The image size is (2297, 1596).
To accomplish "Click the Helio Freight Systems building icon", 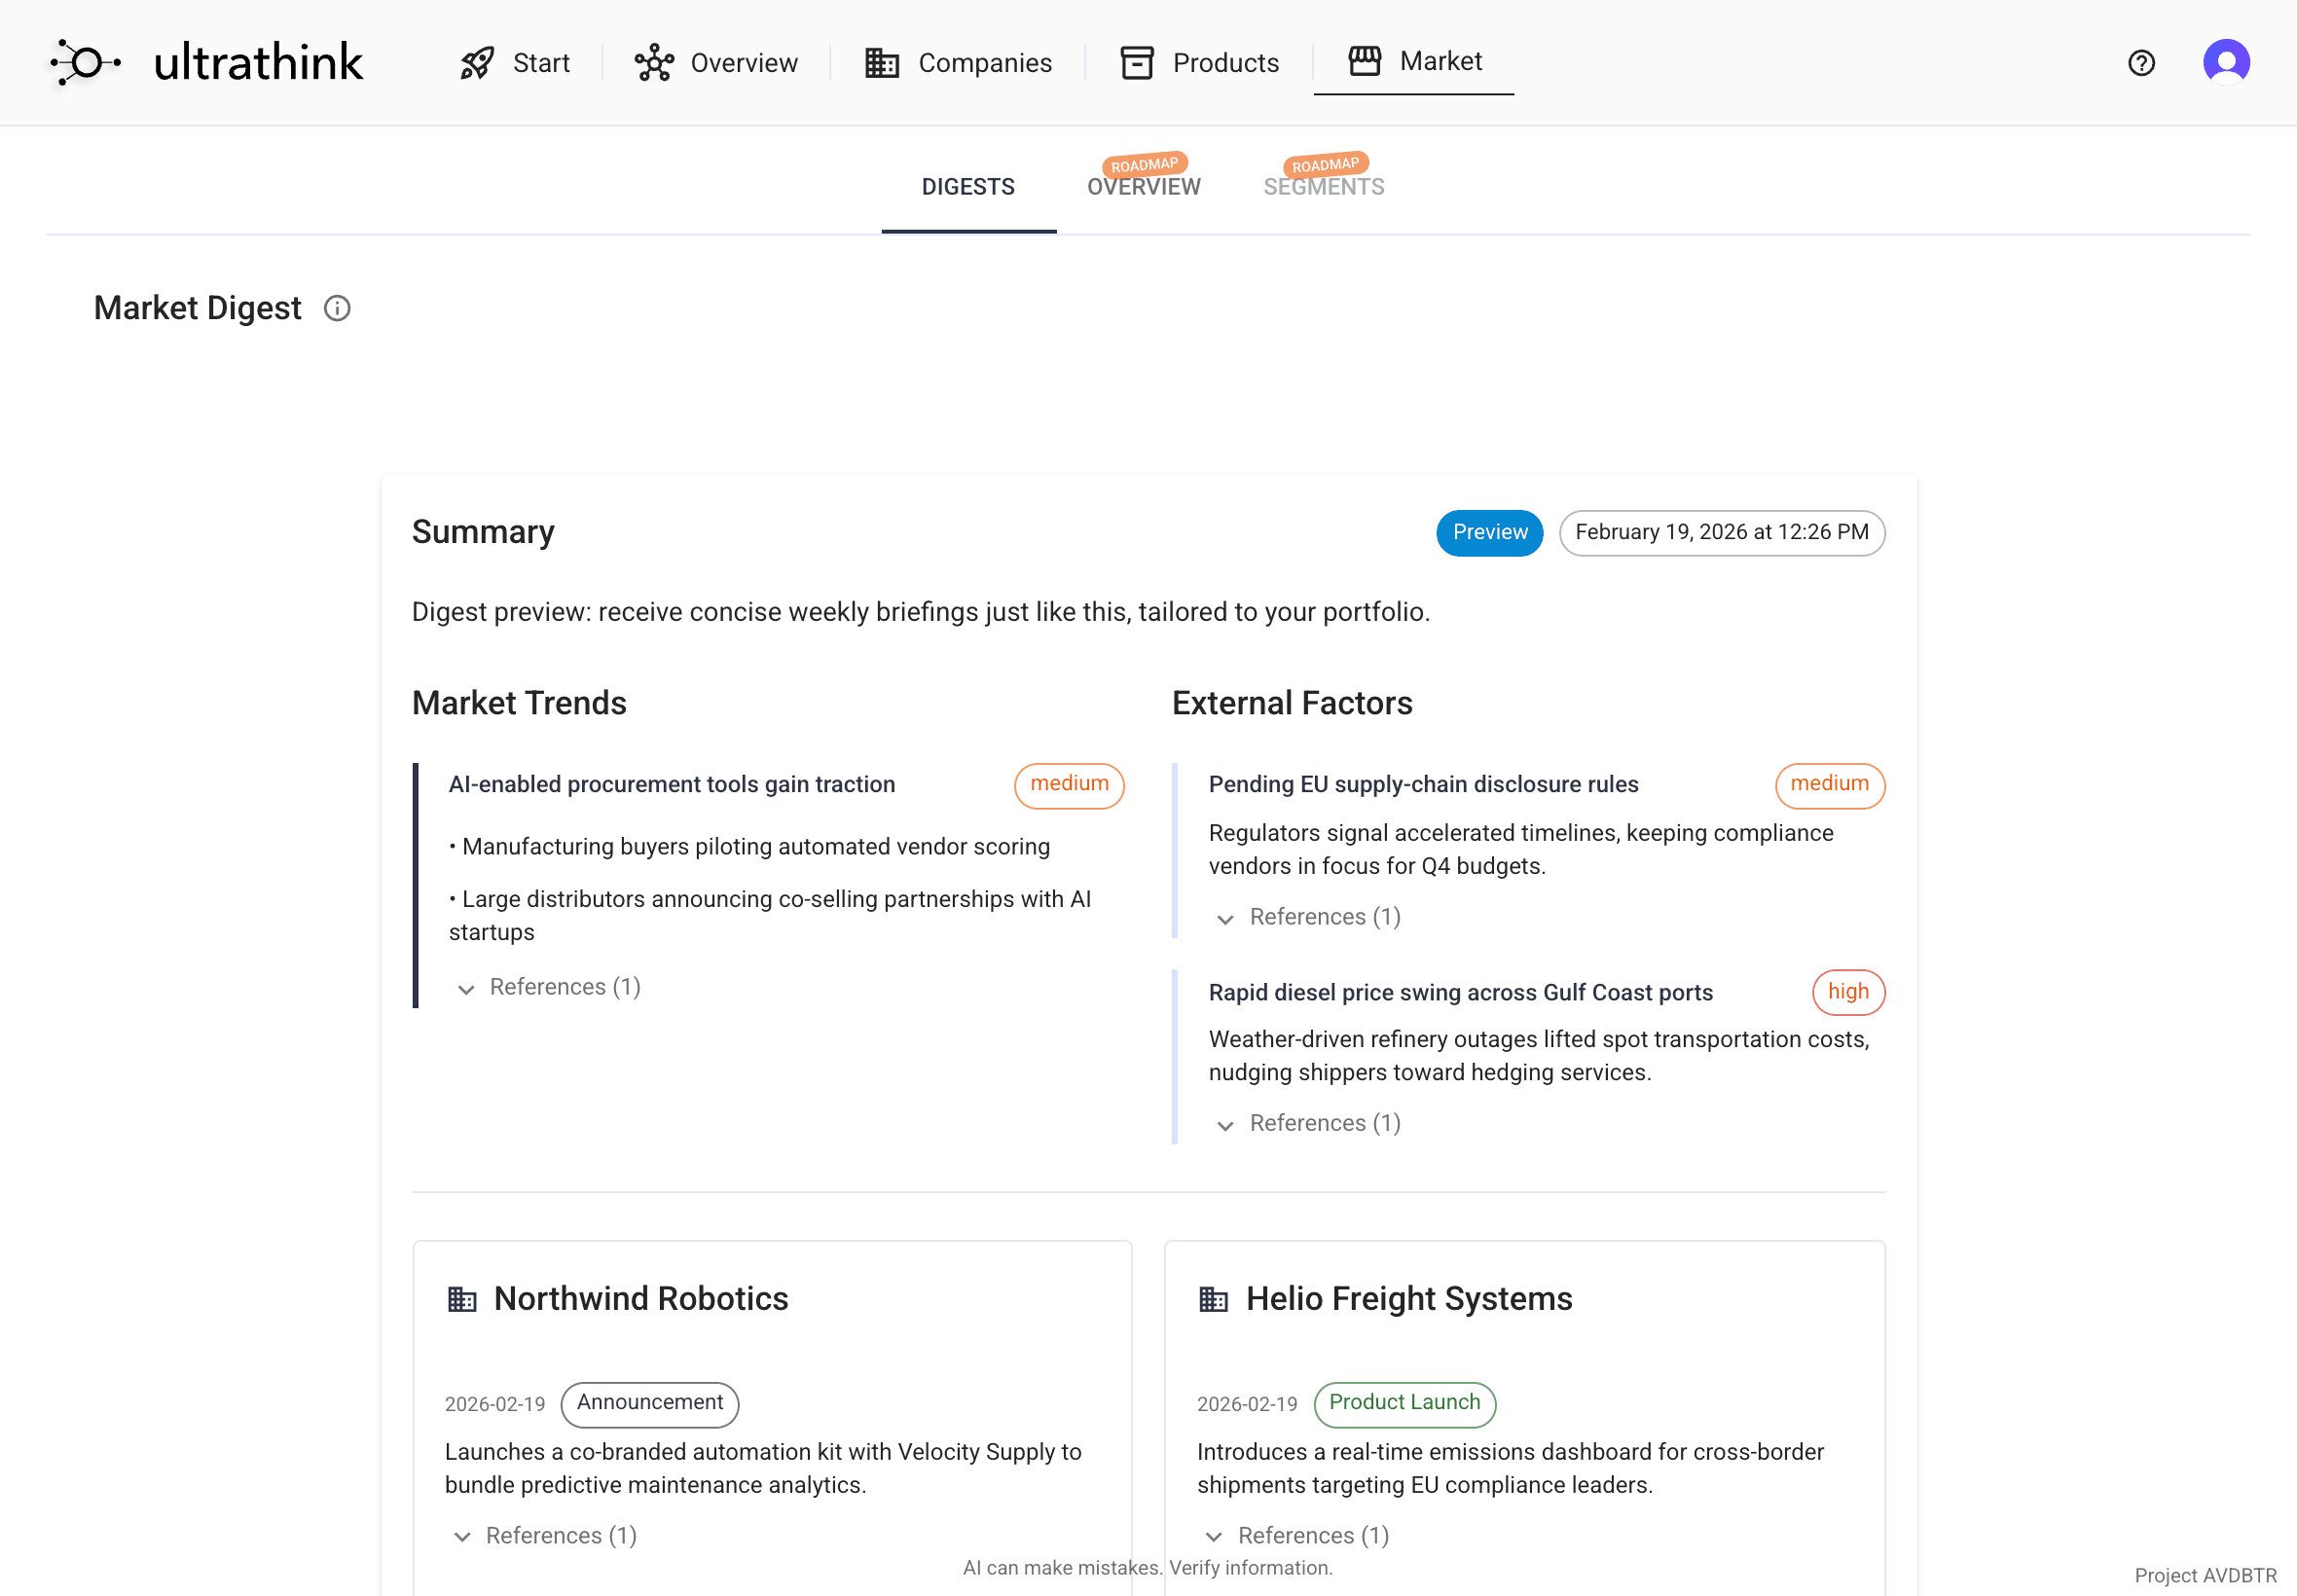I will coord(1213,1299).
